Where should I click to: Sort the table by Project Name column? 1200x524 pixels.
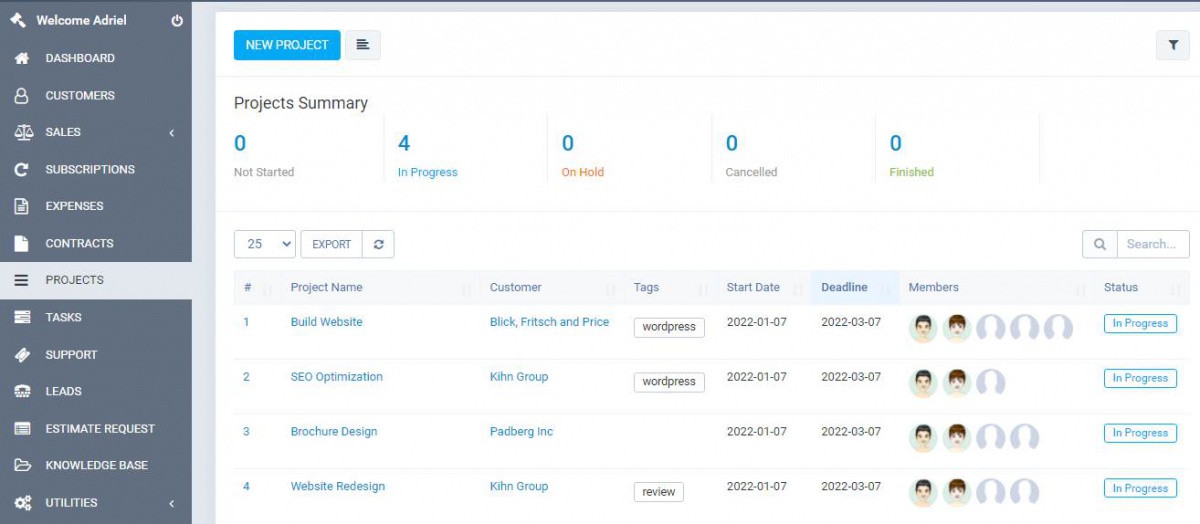(327, 288)
